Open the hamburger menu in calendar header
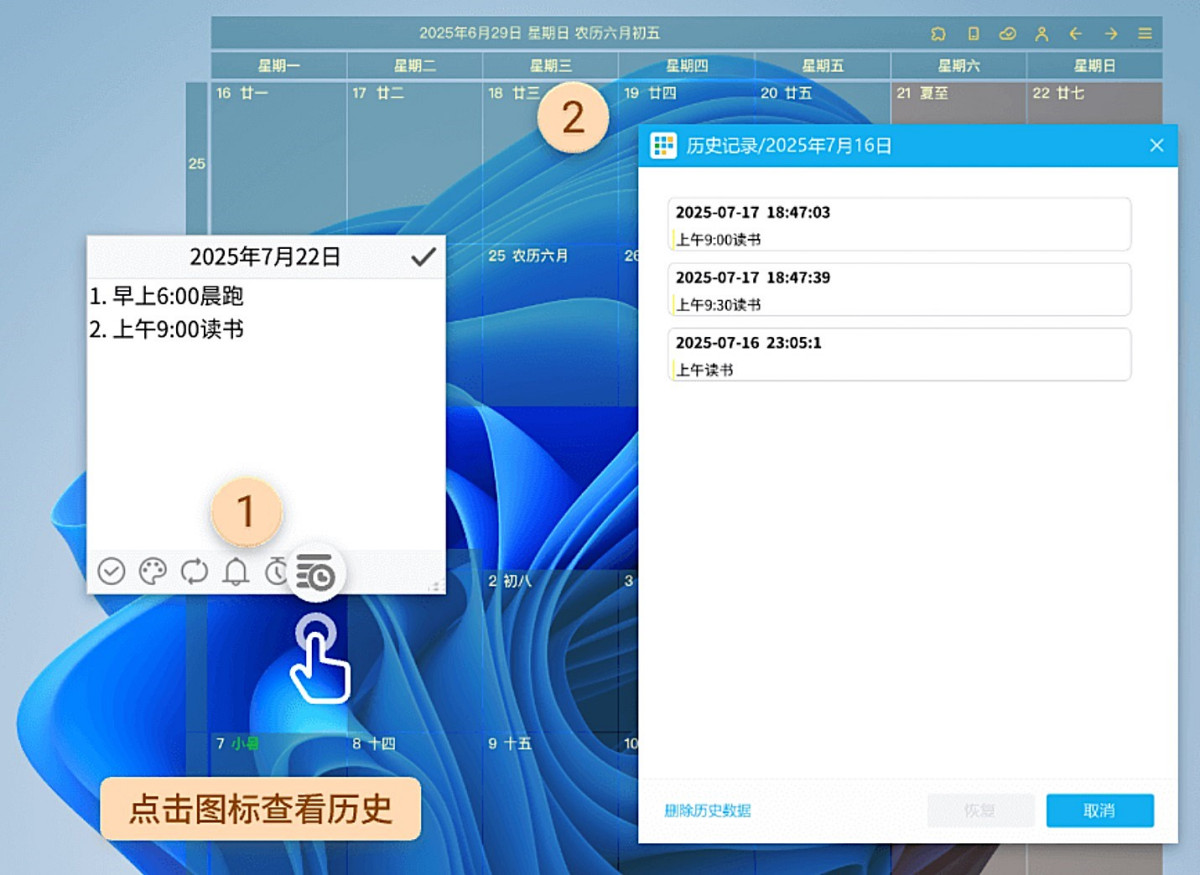The height and width of the screenshot is (875, 1200). (x=1143, y=33)
